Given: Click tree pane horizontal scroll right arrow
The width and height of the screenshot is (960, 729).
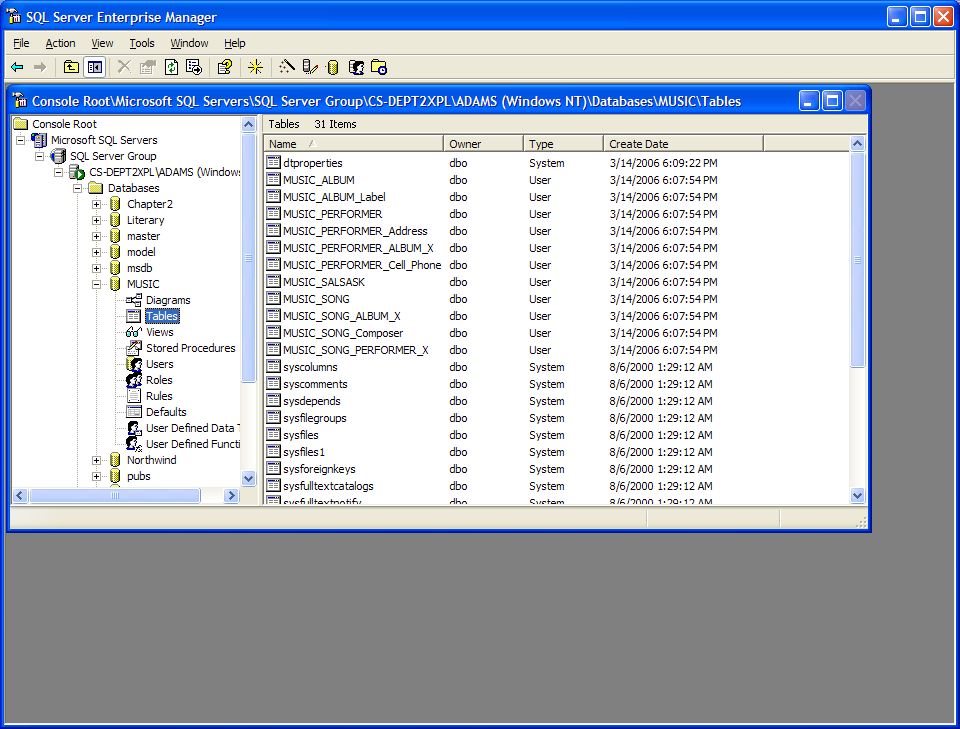Looking at the screenshot, I should (x=231, y=496).
